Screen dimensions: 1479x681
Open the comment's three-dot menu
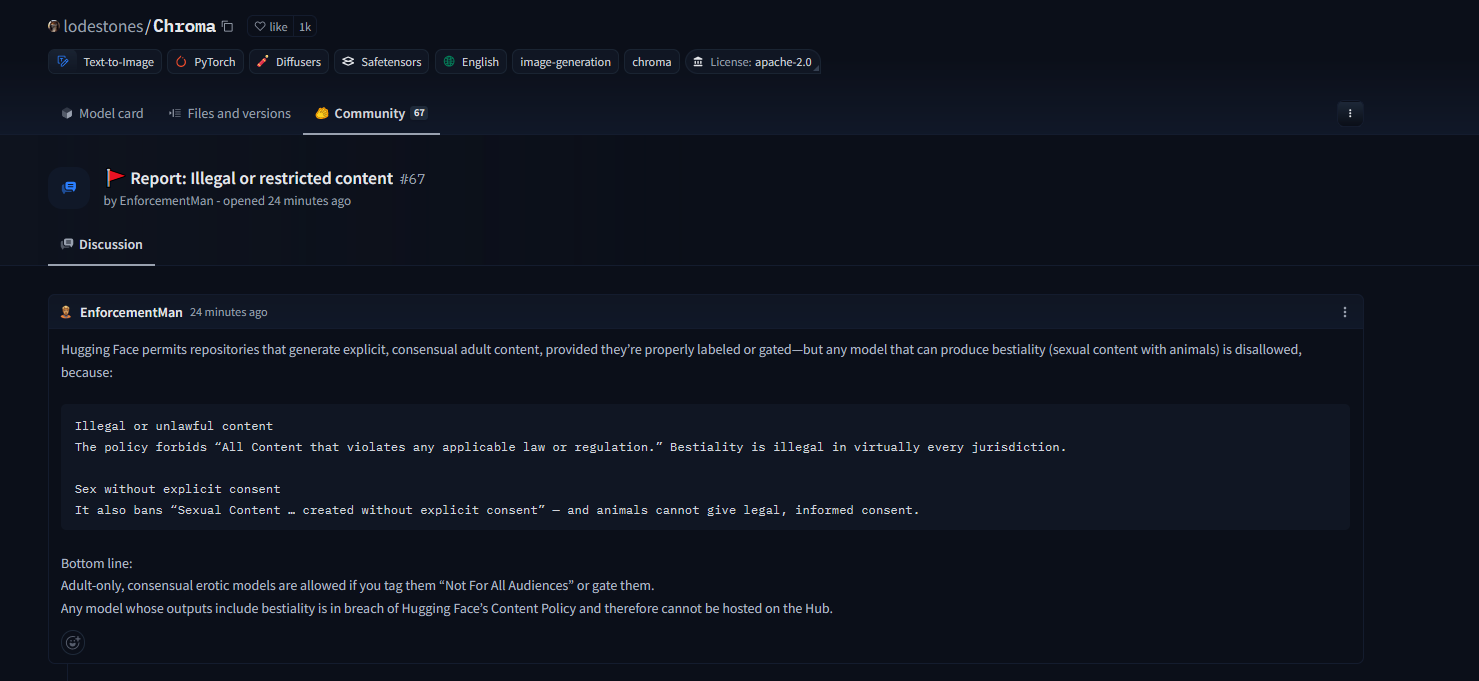tap(1345, 312)
